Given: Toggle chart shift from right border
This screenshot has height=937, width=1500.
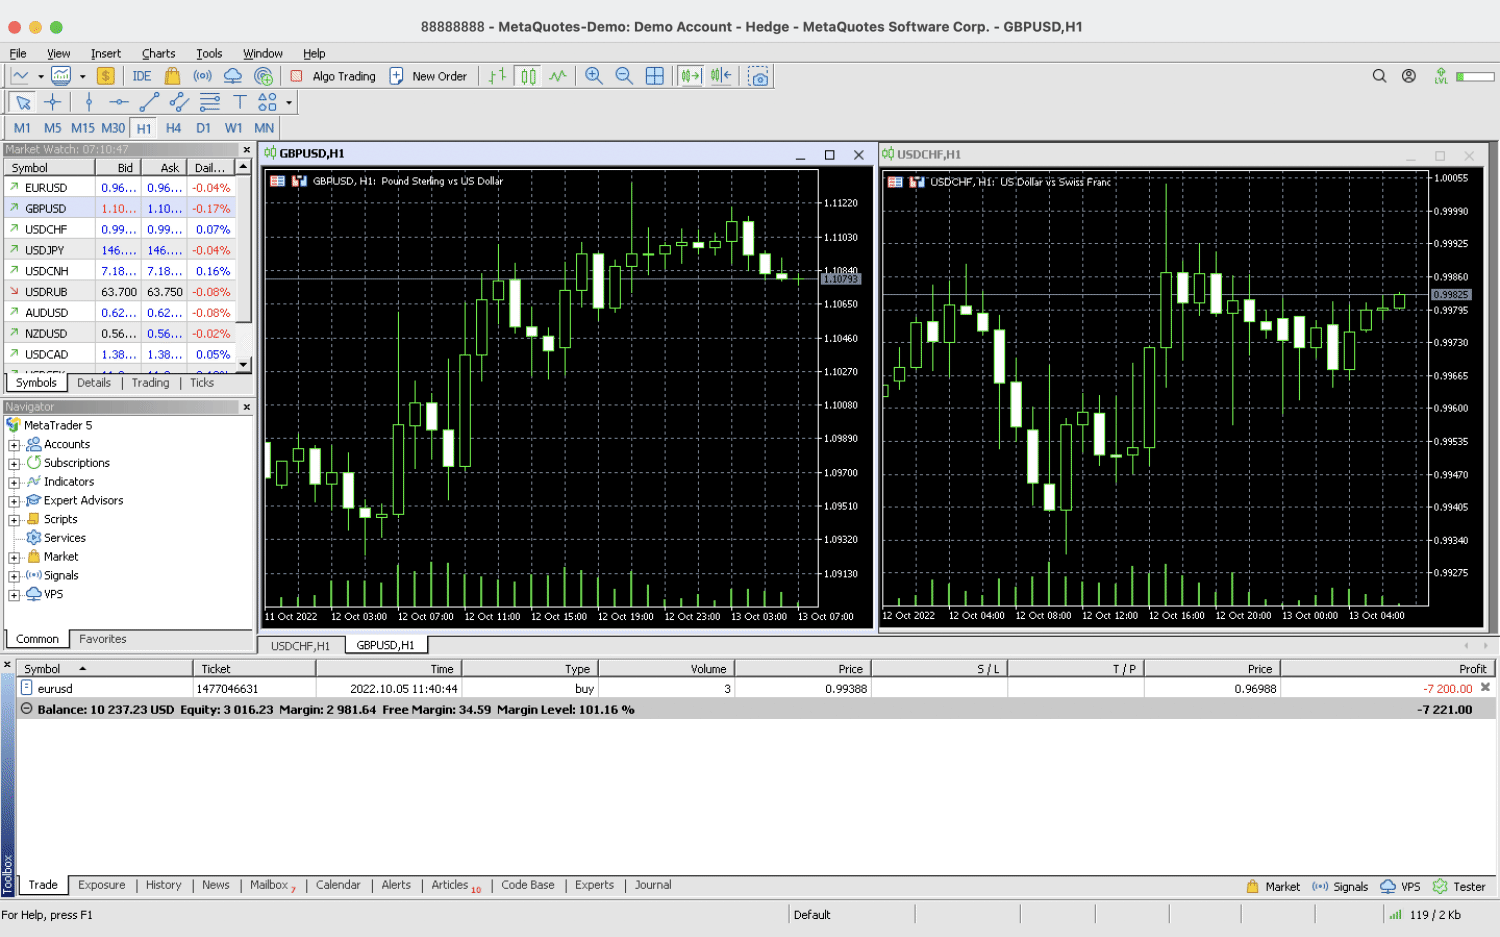Looking at the screenshot, I should coord(721,76).
